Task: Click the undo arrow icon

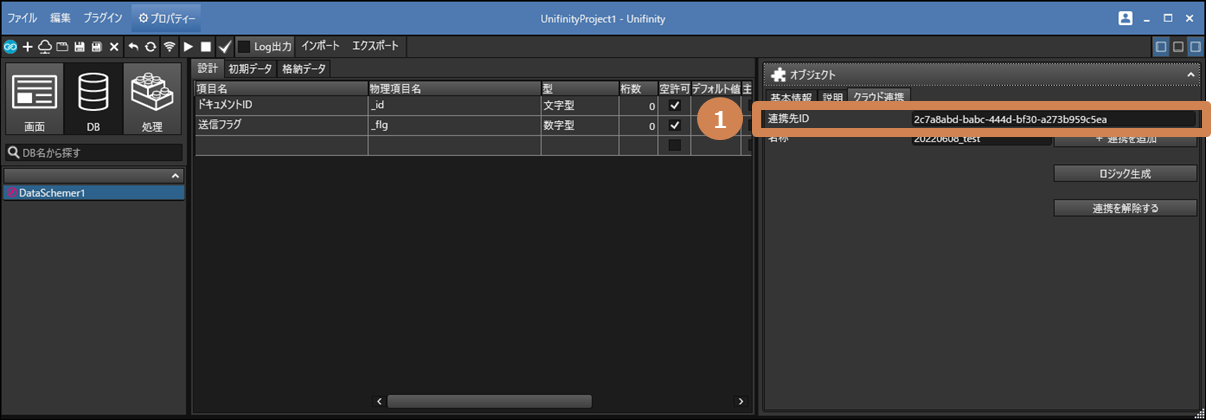Action: pos(133,47)
